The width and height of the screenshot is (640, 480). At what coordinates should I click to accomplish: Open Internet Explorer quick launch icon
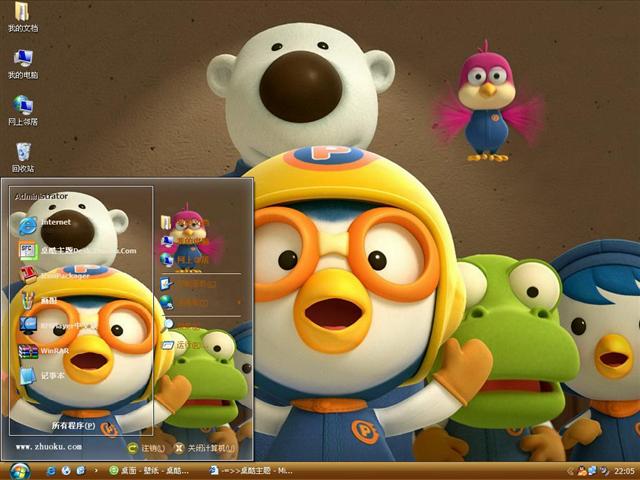click(x=51, y=471)
